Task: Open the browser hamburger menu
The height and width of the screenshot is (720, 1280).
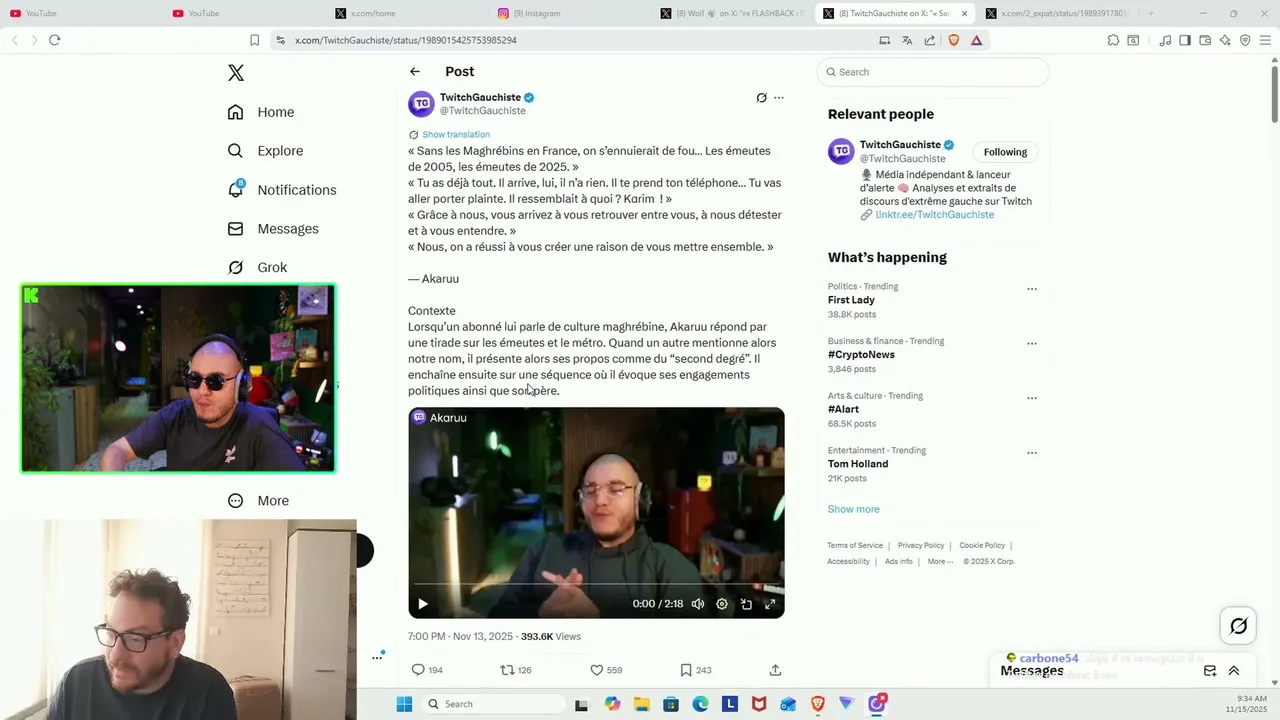Action: (1265, 40)
